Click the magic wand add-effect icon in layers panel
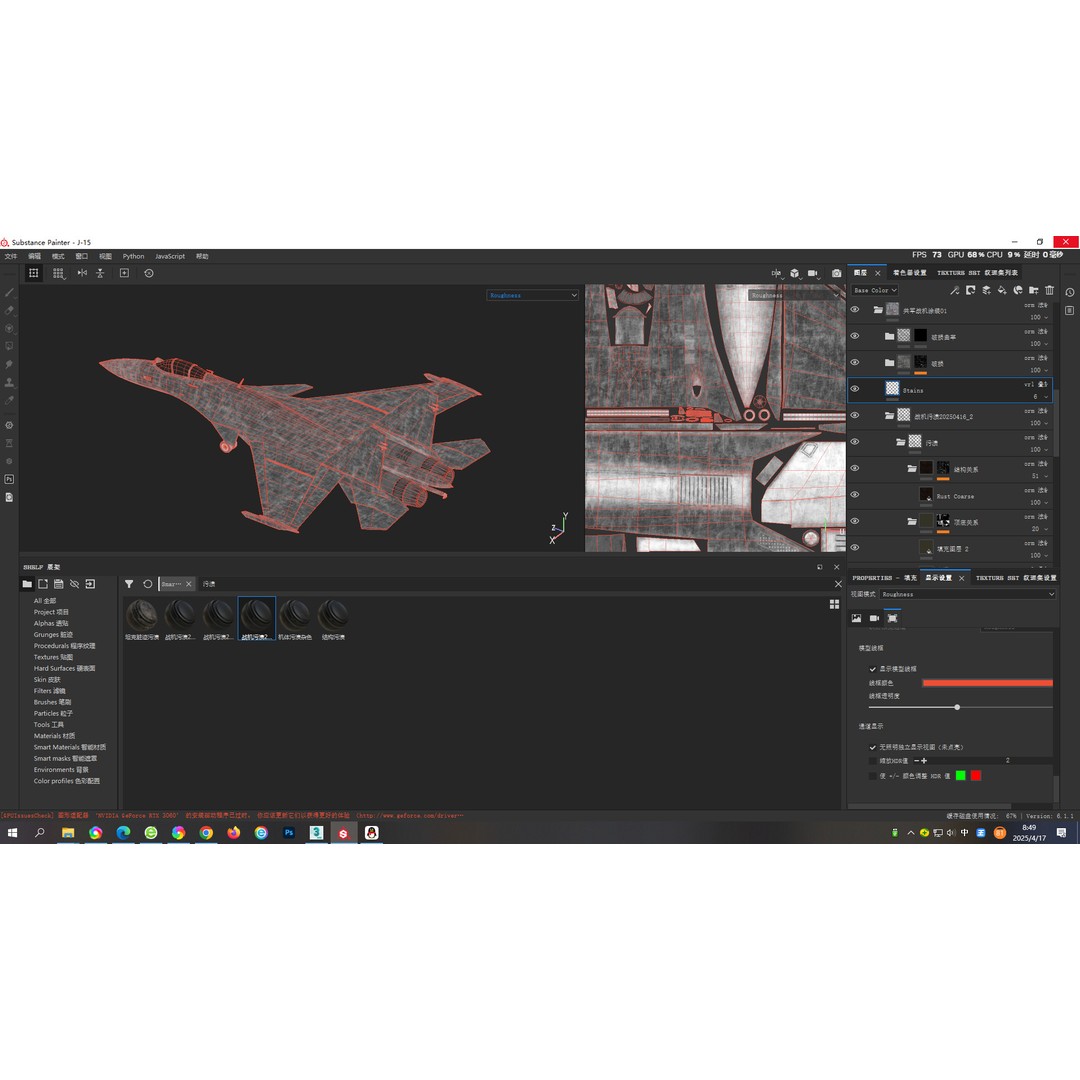This screenshot has height=1080, width=1080. (955, 291)
